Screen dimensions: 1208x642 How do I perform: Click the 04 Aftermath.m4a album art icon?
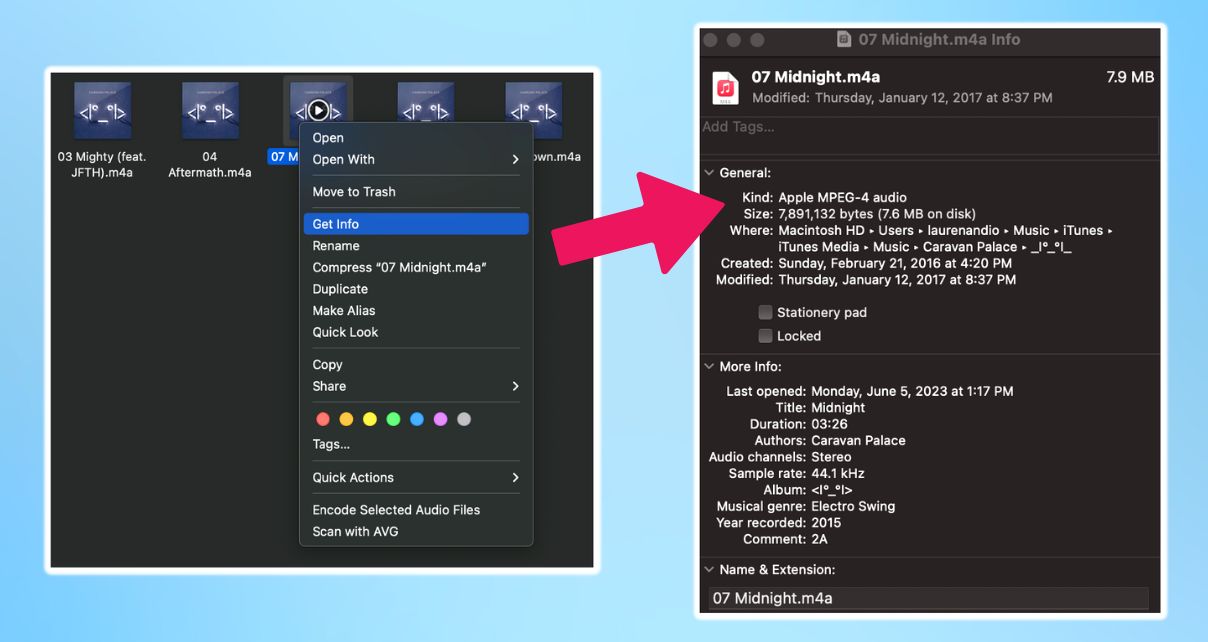tap(209, 110)
